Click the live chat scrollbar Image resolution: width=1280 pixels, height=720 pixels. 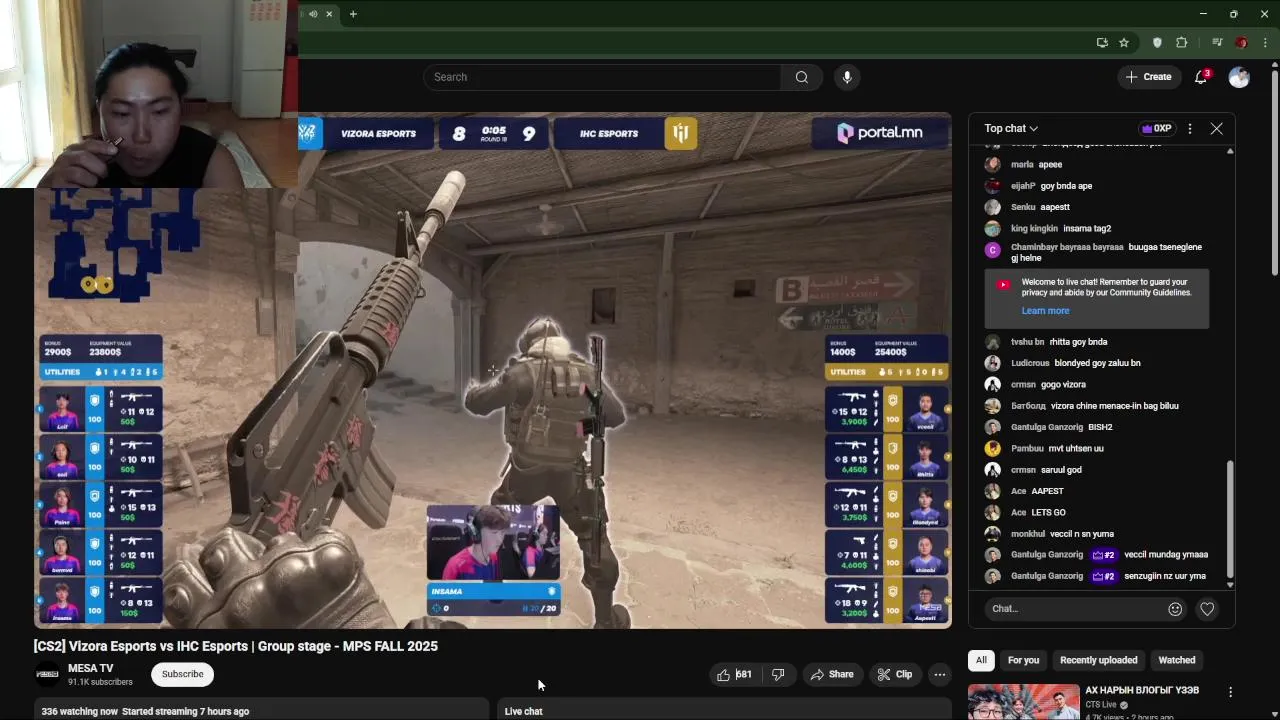click(x=1230, y=520)
